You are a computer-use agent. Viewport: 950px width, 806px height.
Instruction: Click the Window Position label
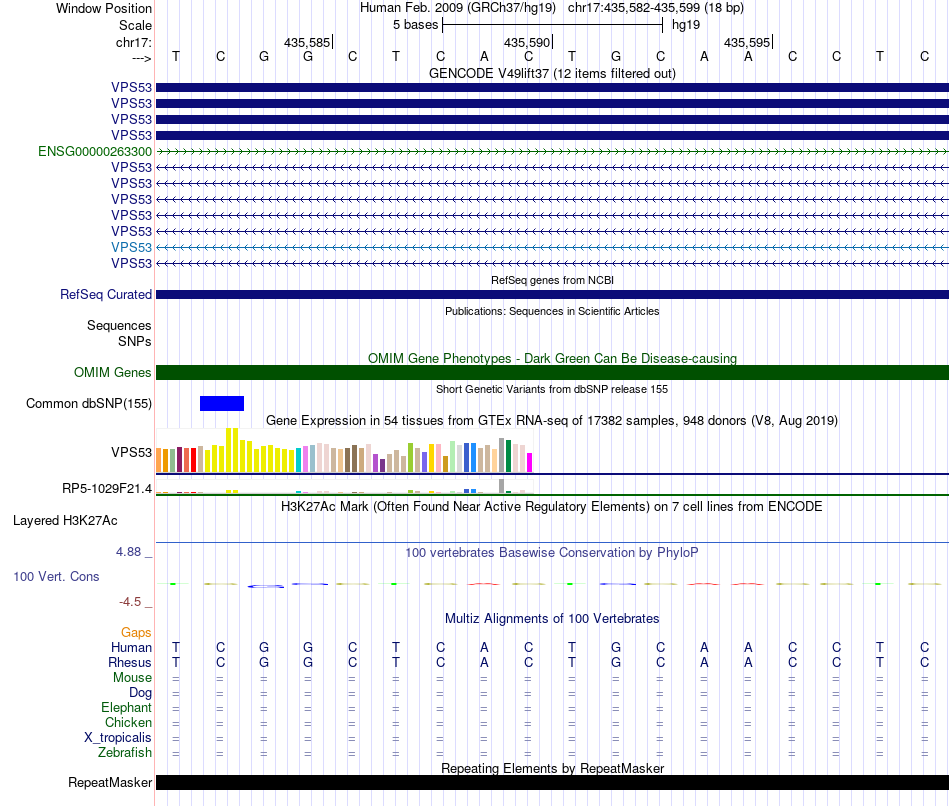[x=104, y=8]
